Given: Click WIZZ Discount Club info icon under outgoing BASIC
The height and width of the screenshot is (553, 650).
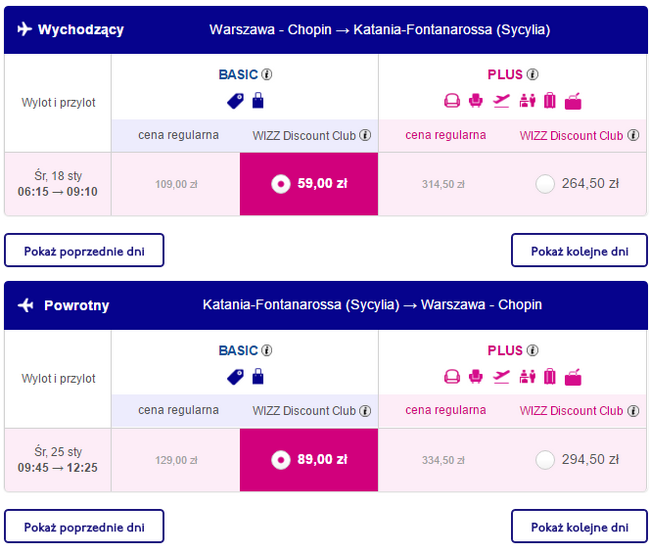Looking at the screenshot, I should coord(365,135).
